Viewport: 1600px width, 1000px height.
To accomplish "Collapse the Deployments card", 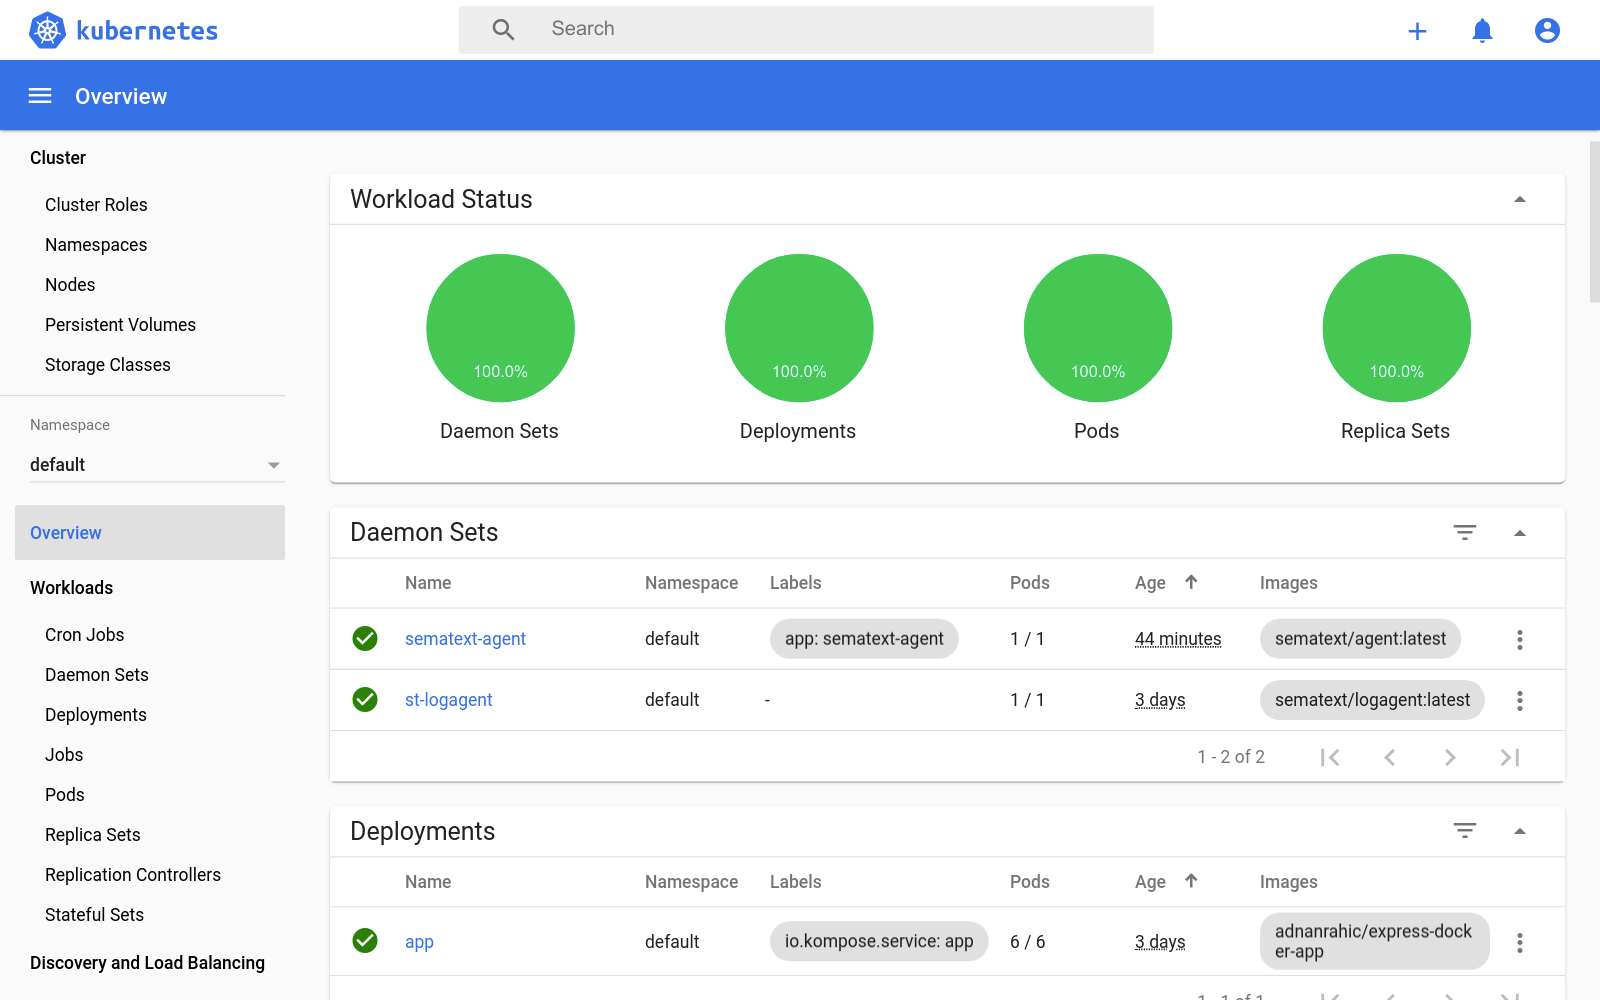I will (x=1520, y=831).
